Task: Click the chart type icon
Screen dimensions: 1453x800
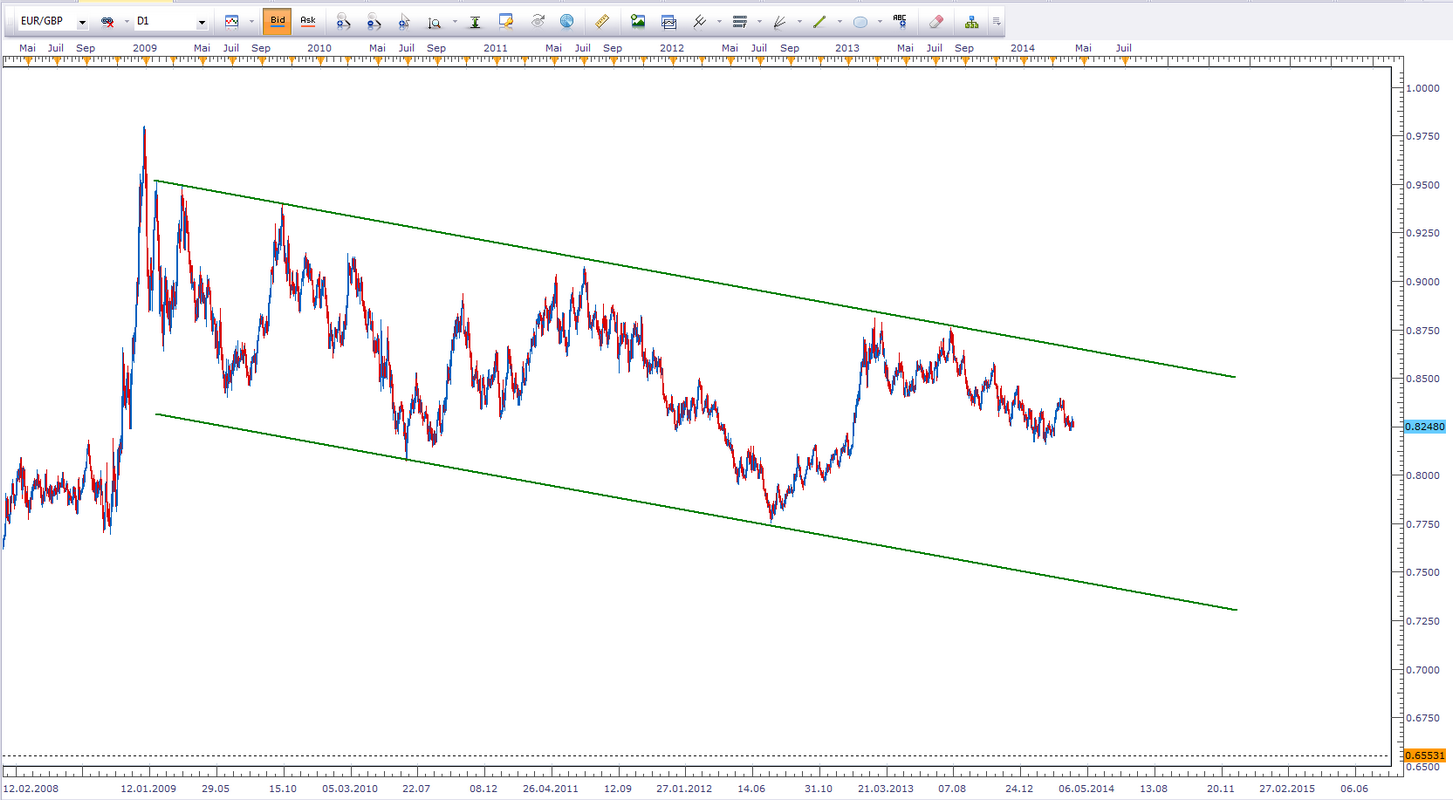Action: tap(232, 21)
